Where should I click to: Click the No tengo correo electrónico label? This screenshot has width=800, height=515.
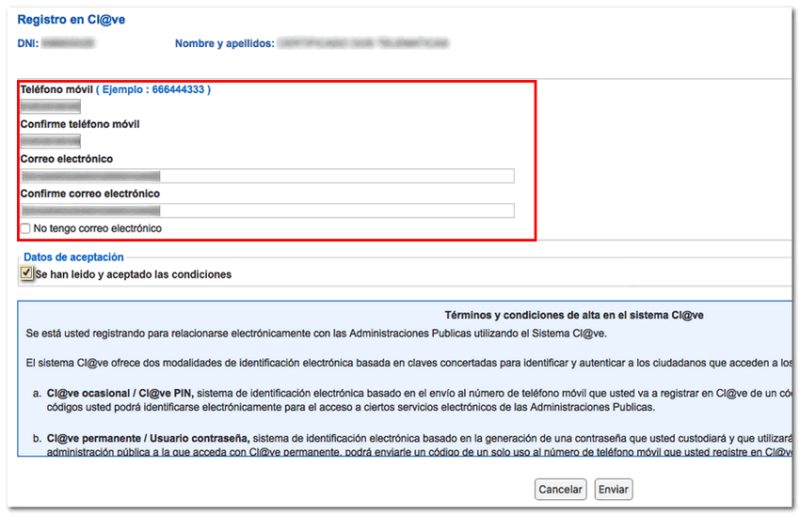pyautogui.click(x=97, y=228)
